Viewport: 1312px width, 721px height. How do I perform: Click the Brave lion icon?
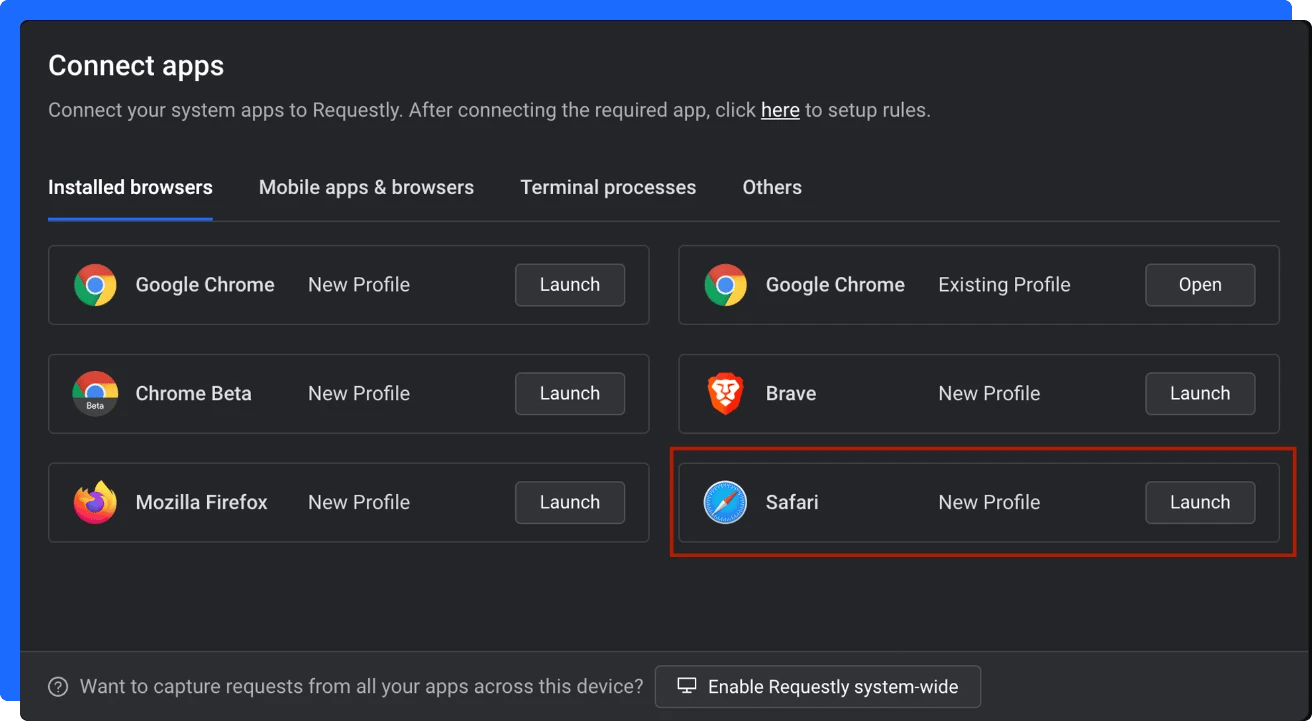point(725,393)
